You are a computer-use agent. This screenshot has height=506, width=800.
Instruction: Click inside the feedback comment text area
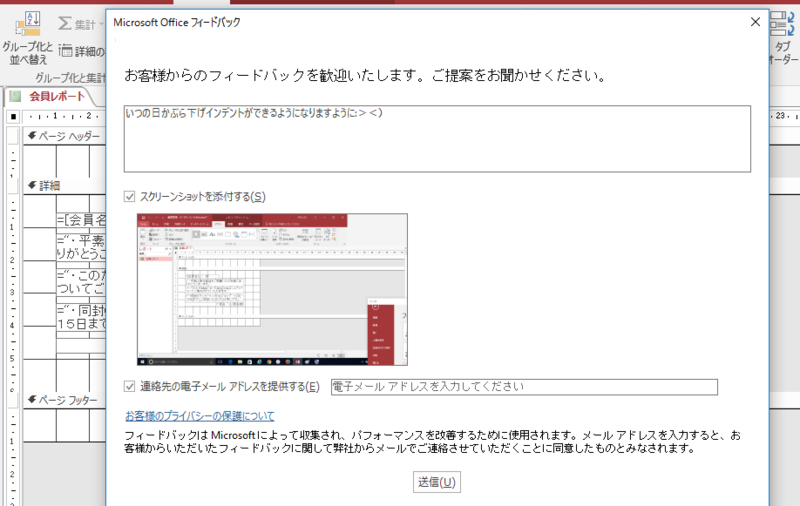437,139
